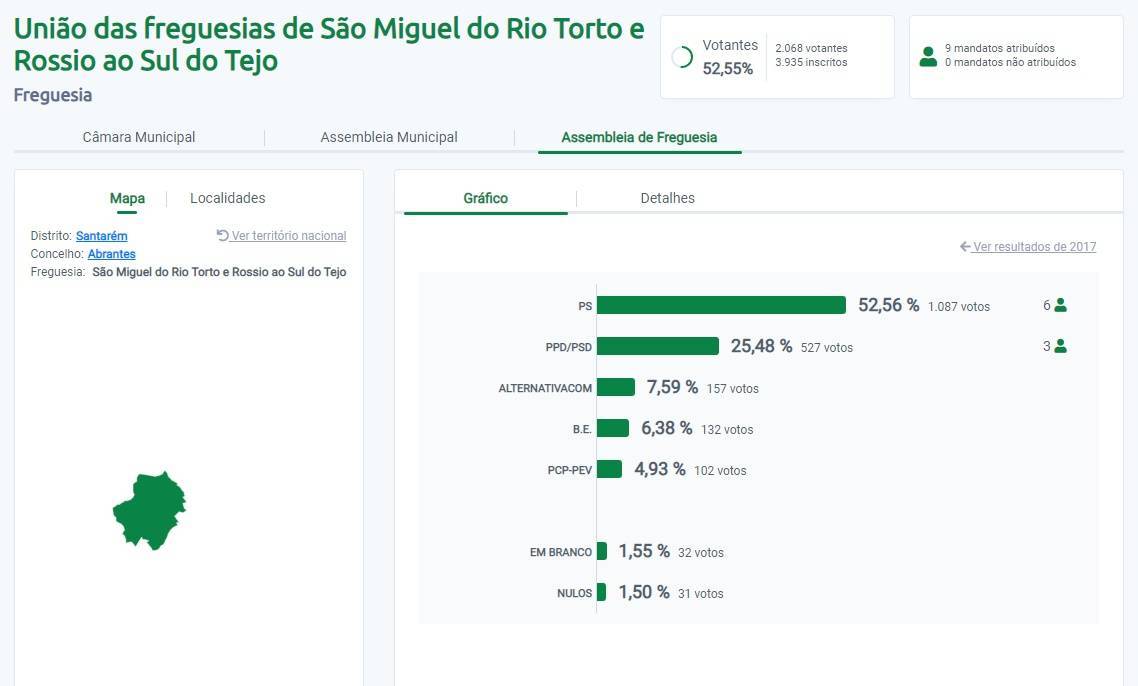The height and width of the screenshot is (686, 1138).
Task: Open the Detalhes results tab
Action: point(667,198)
